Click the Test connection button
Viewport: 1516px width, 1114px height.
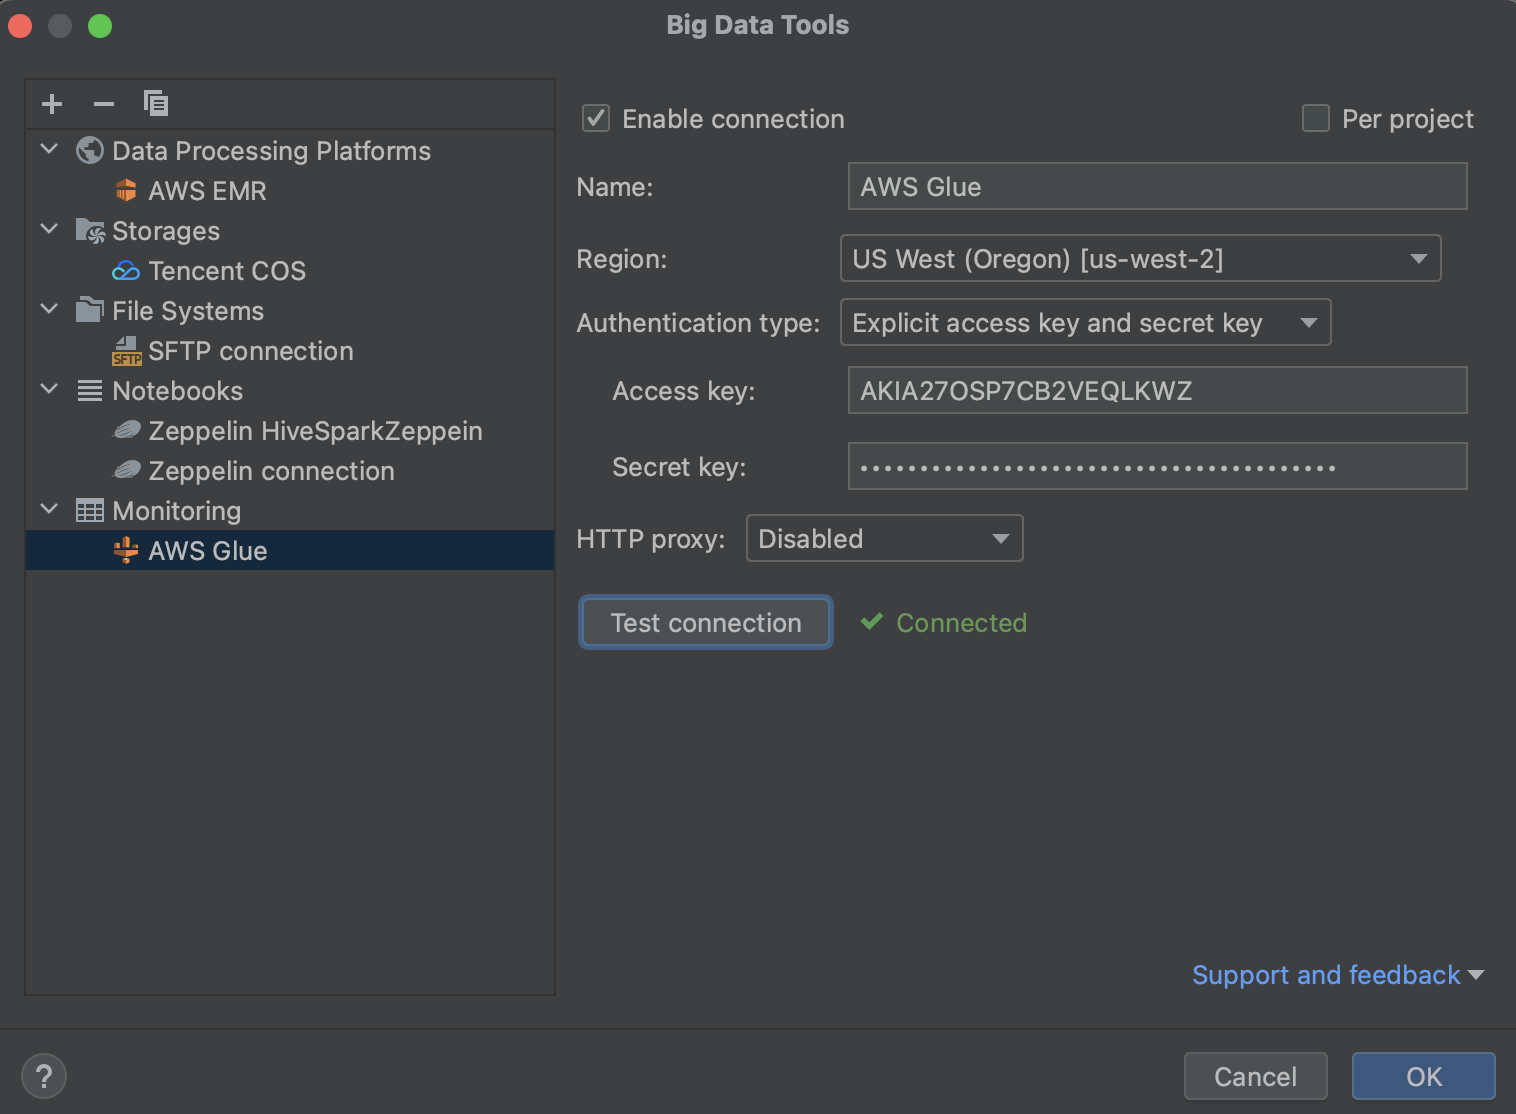click(705, 622)
